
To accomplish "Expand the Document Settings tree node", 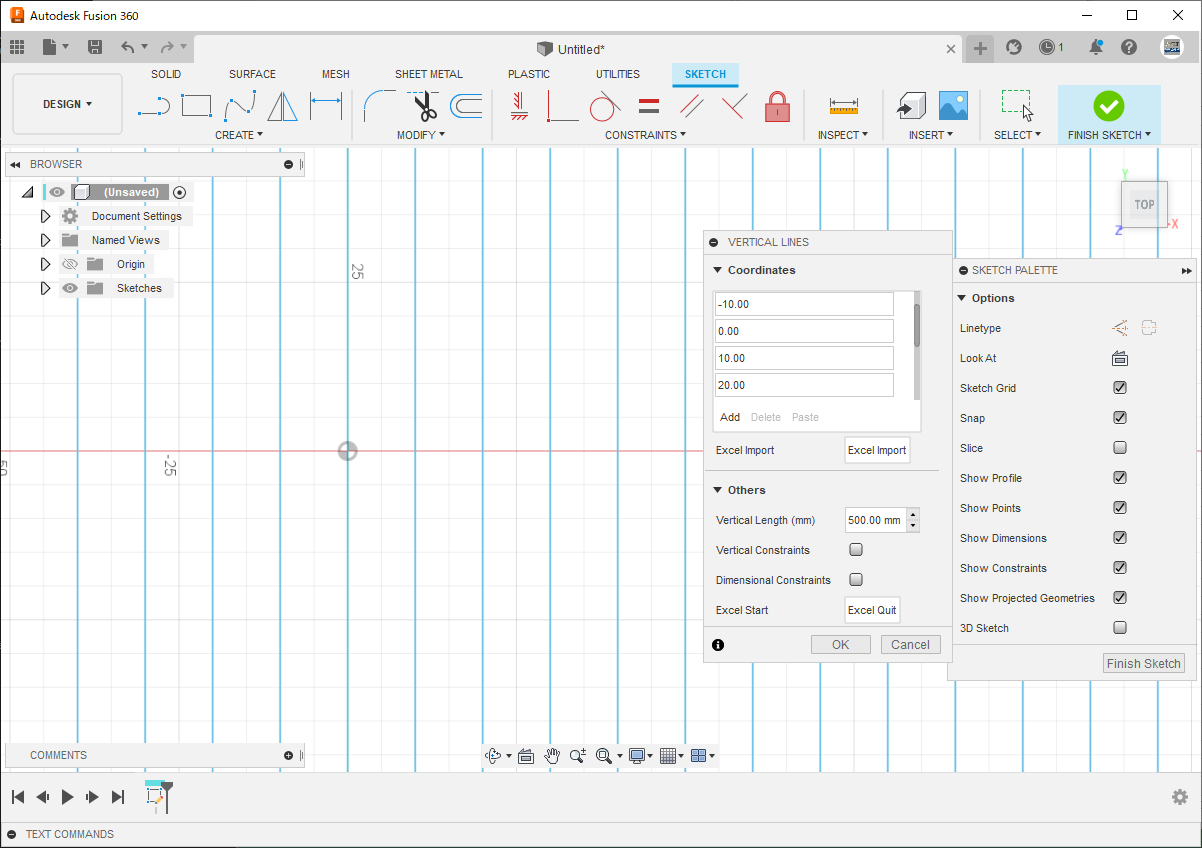I will 45,216.
